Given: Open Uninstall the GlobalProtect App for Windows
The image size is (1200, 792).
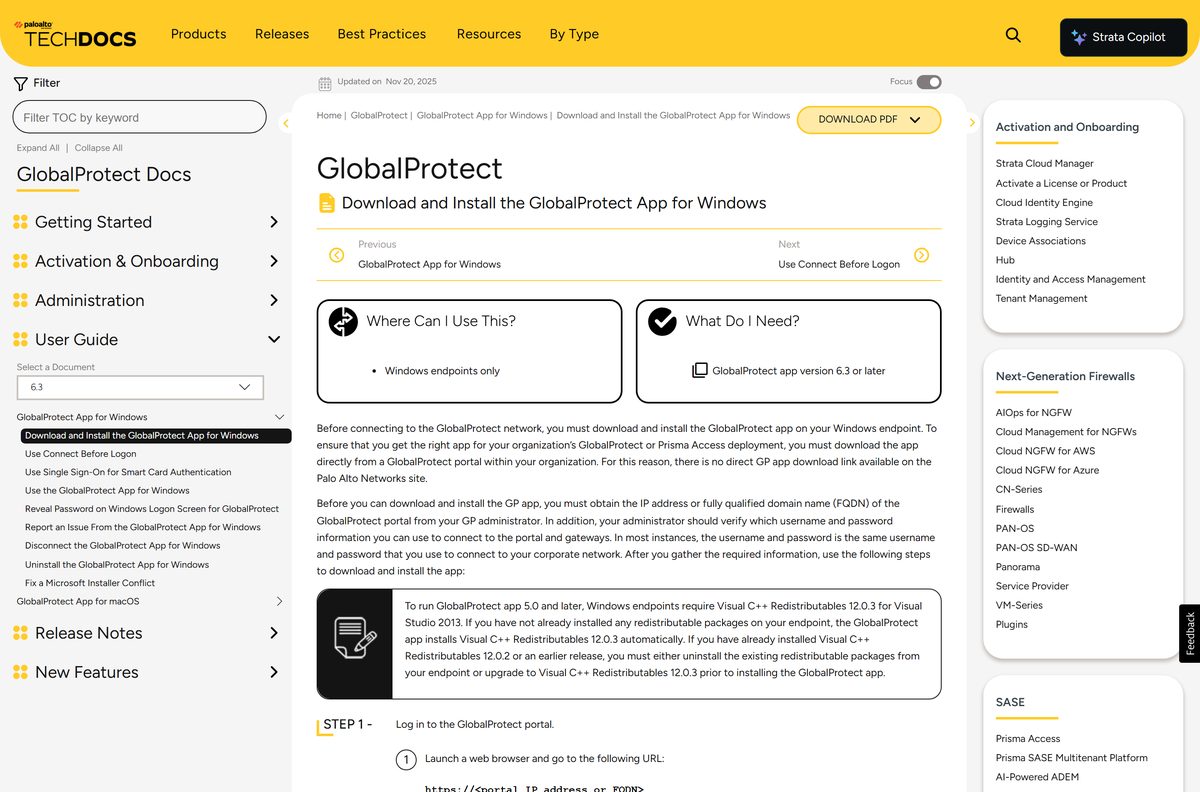Looking at the screenshot, I should click(117, 565).
